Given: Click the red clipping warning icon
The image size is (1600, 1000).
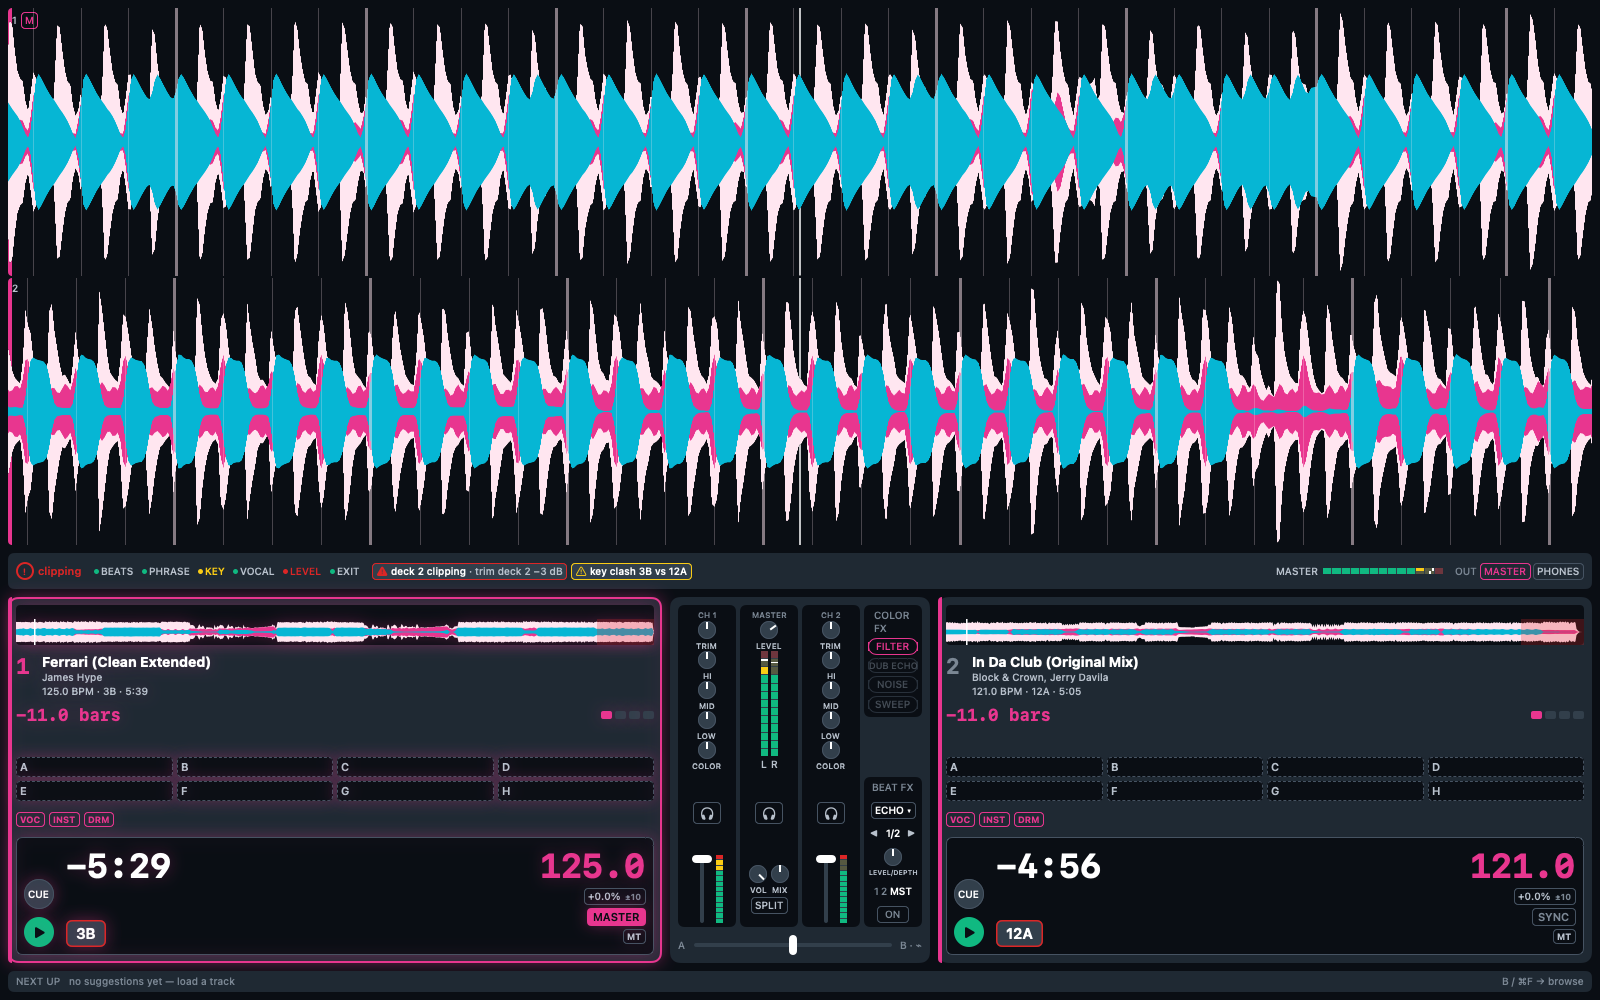Looking at the screenshot, I should click(x=25, y=571).
